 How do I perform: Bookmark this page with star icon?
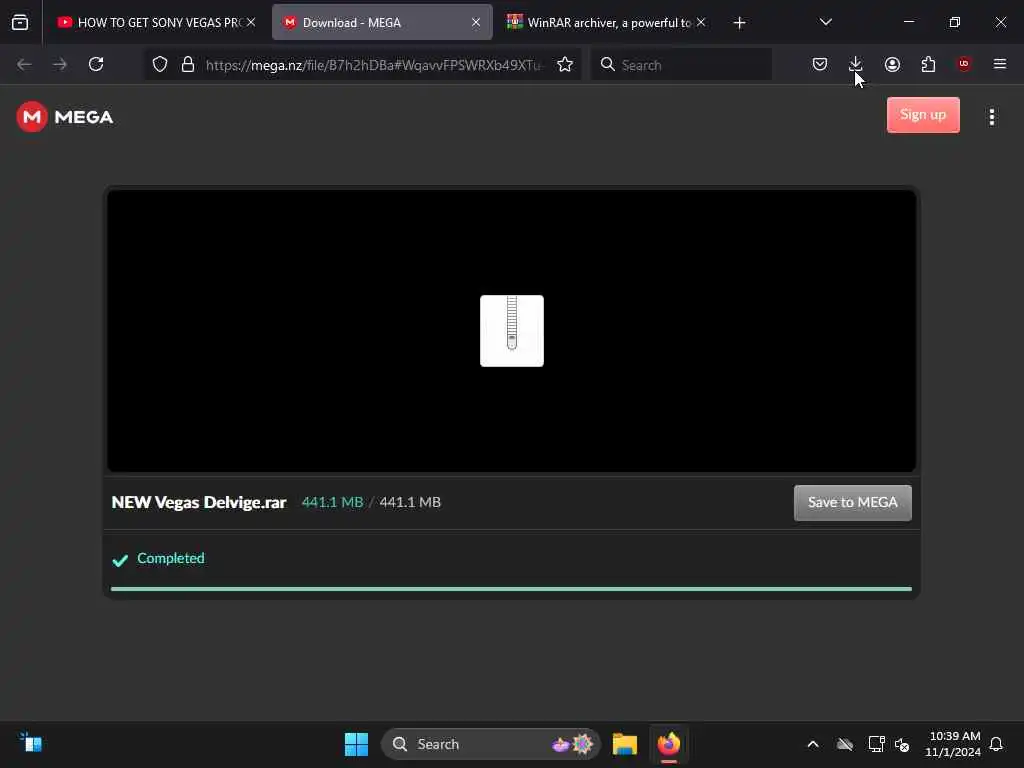[565, 64]
